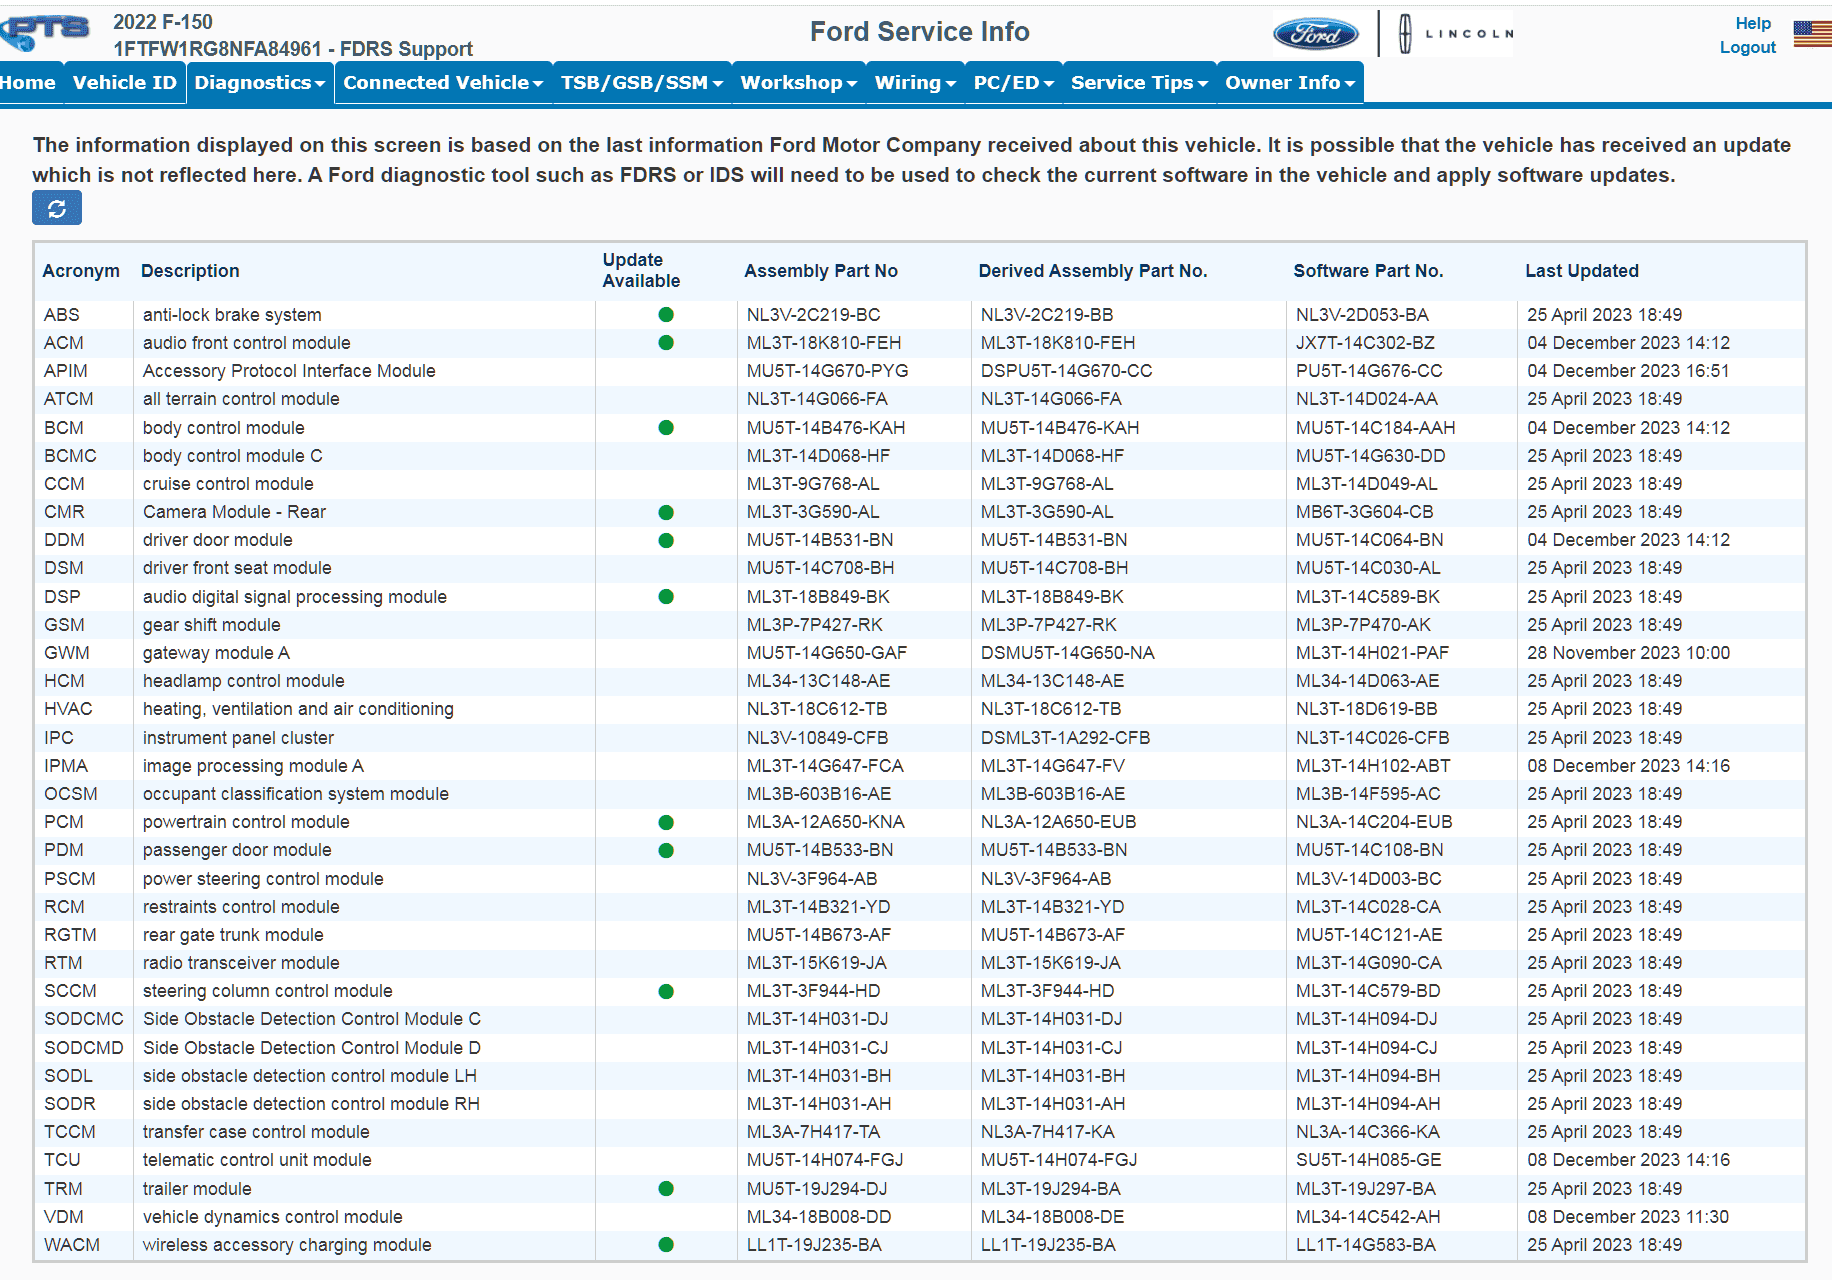
Task: Click green update dot for Camera Module - Rear
Action: [666, 512]
